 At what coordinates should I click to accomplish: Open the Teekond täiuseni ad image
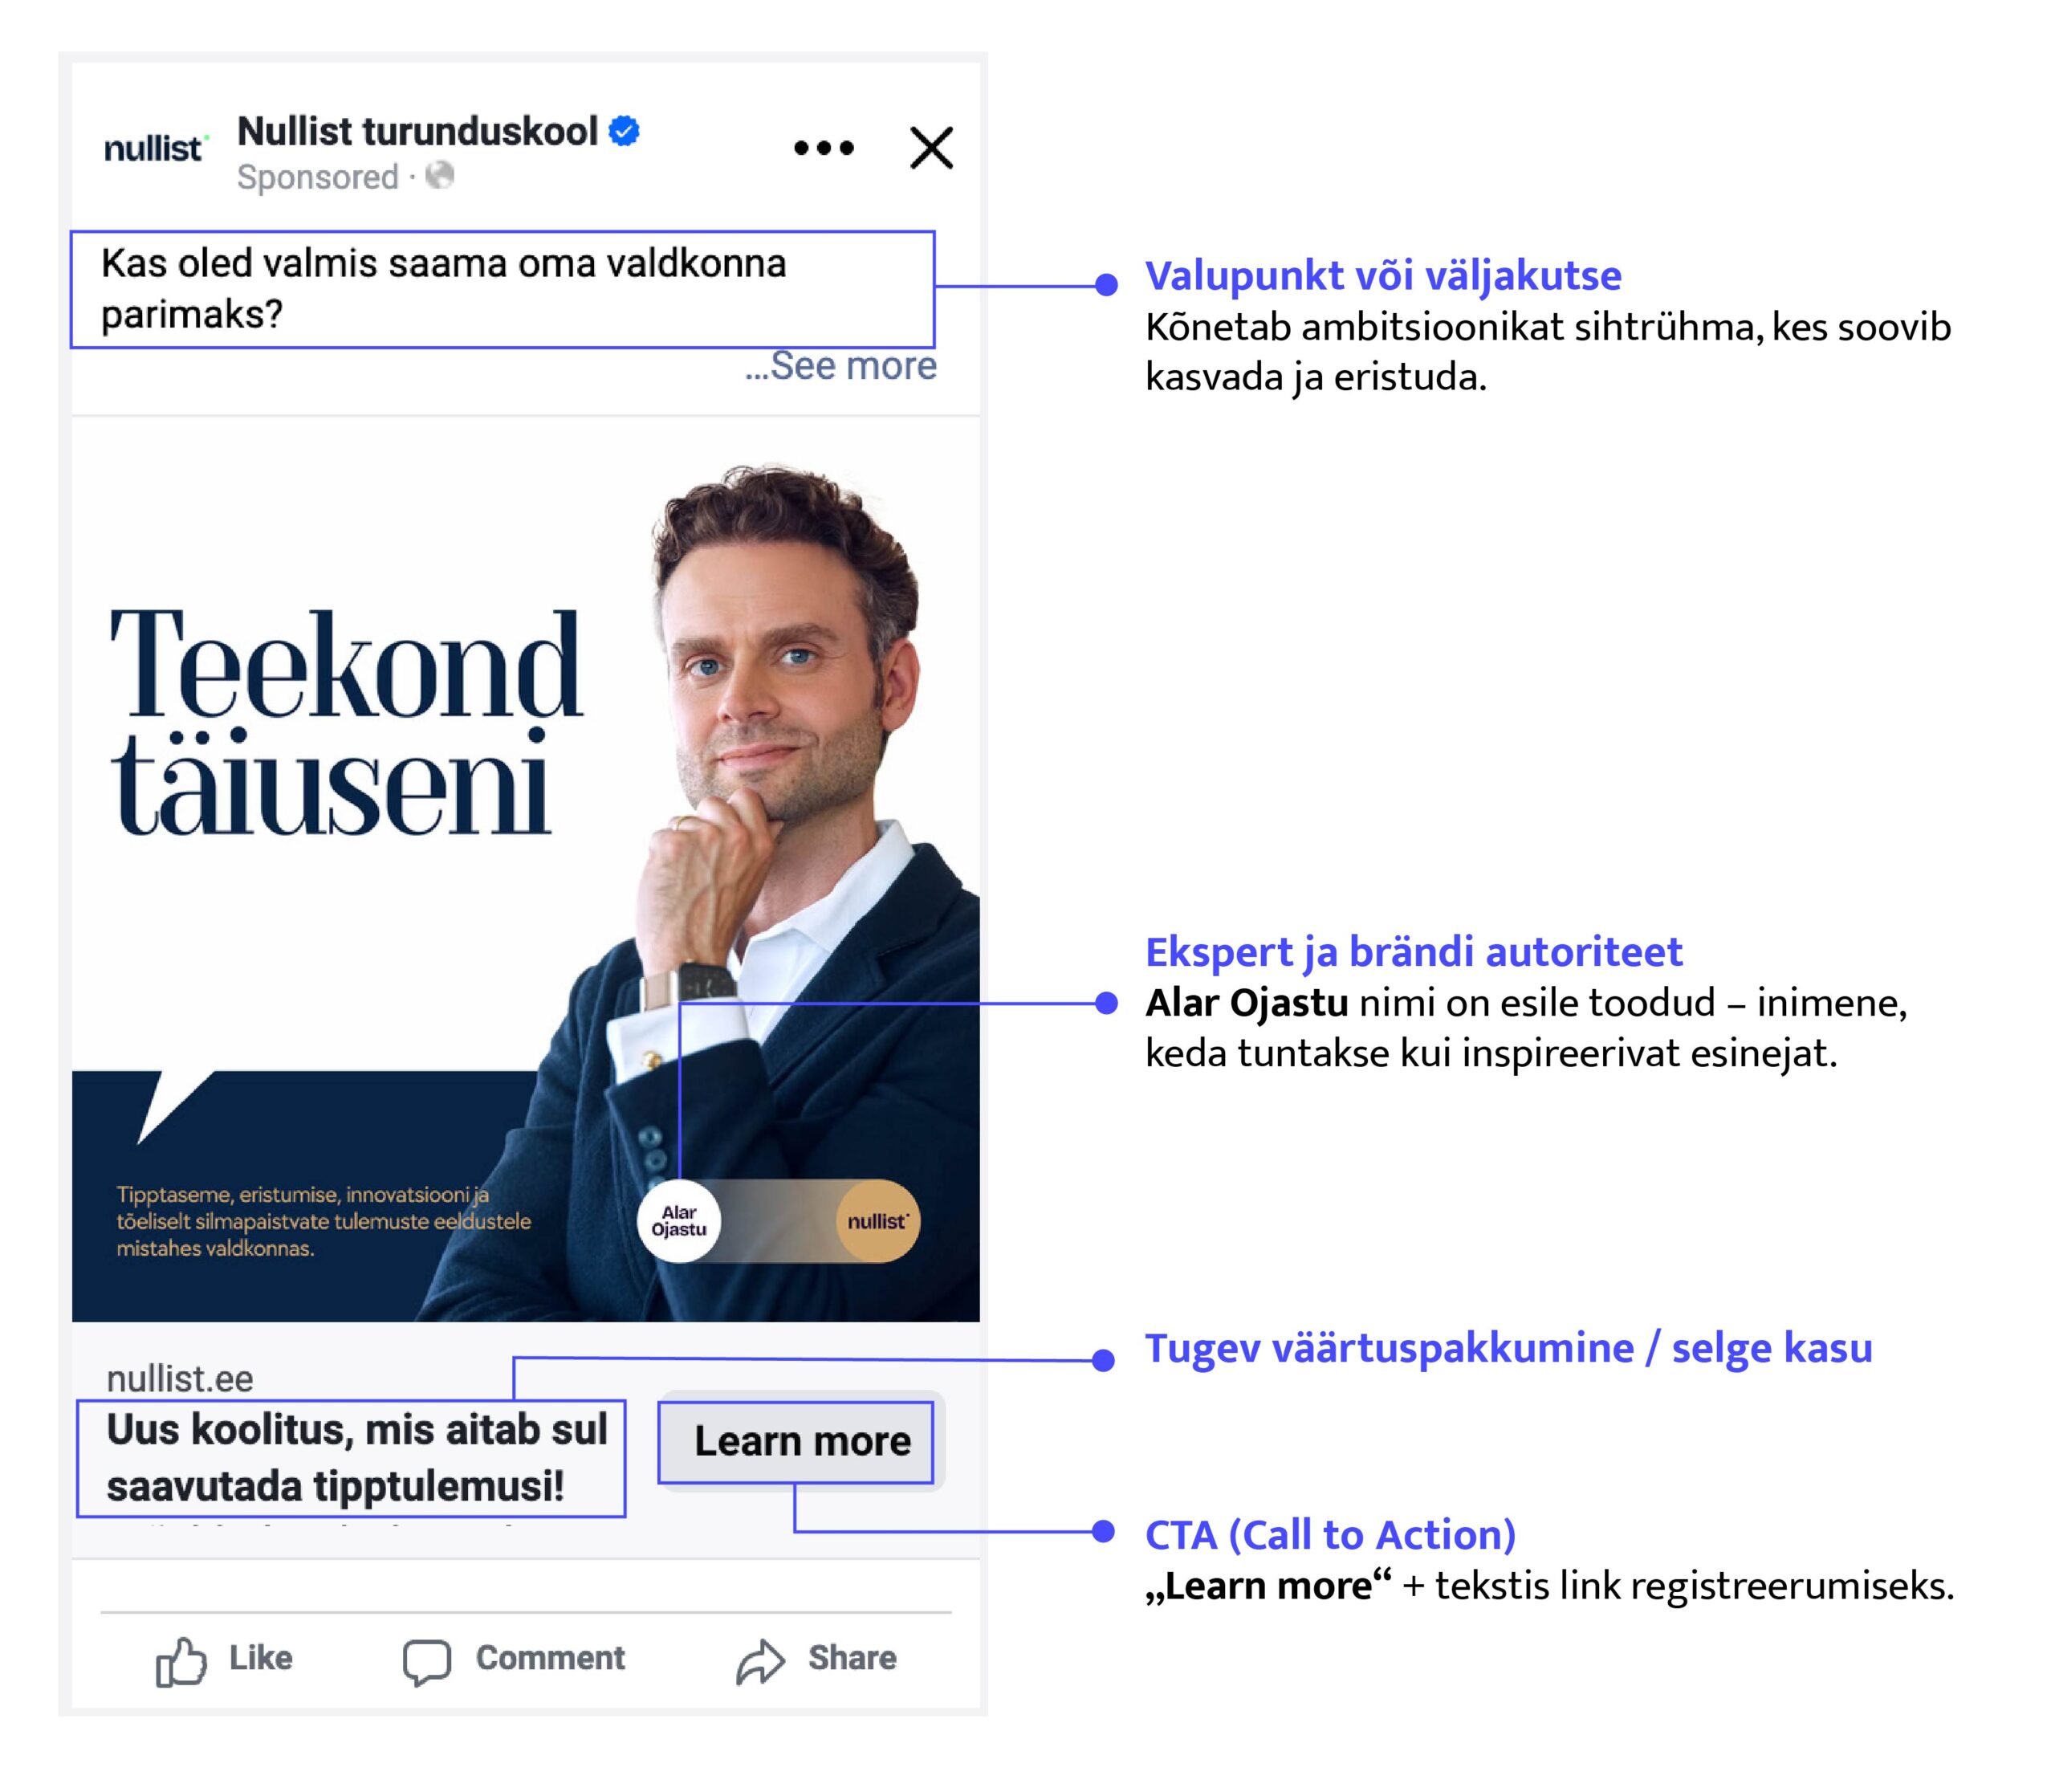pos(526,870)
